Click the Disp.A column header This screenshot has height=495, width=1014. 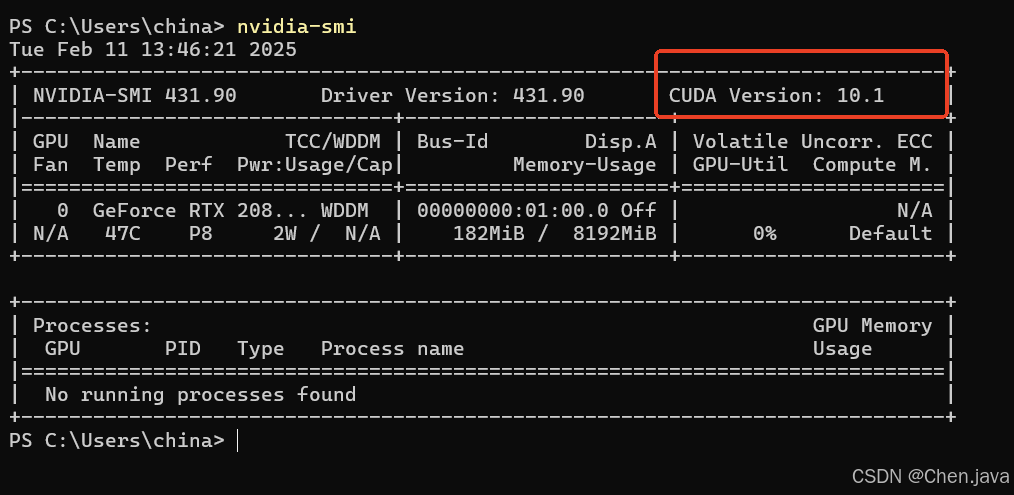[x=620, y=142]
